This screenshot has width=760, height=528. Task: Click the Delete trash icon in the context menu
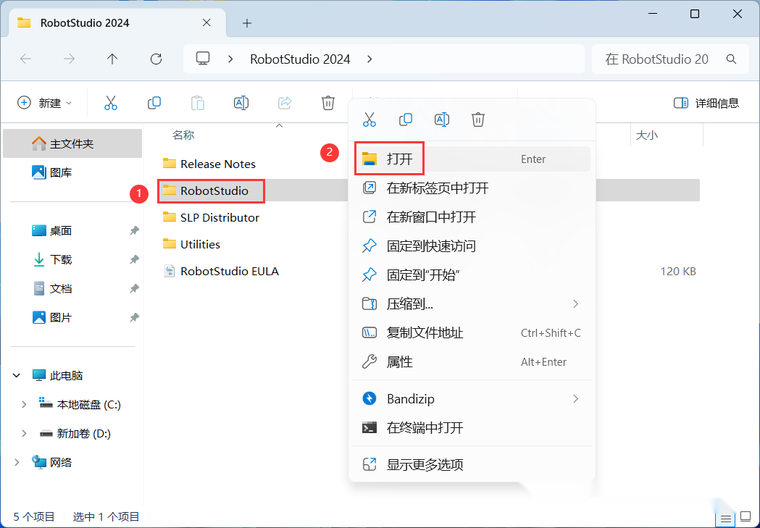(x=478, y=119)
